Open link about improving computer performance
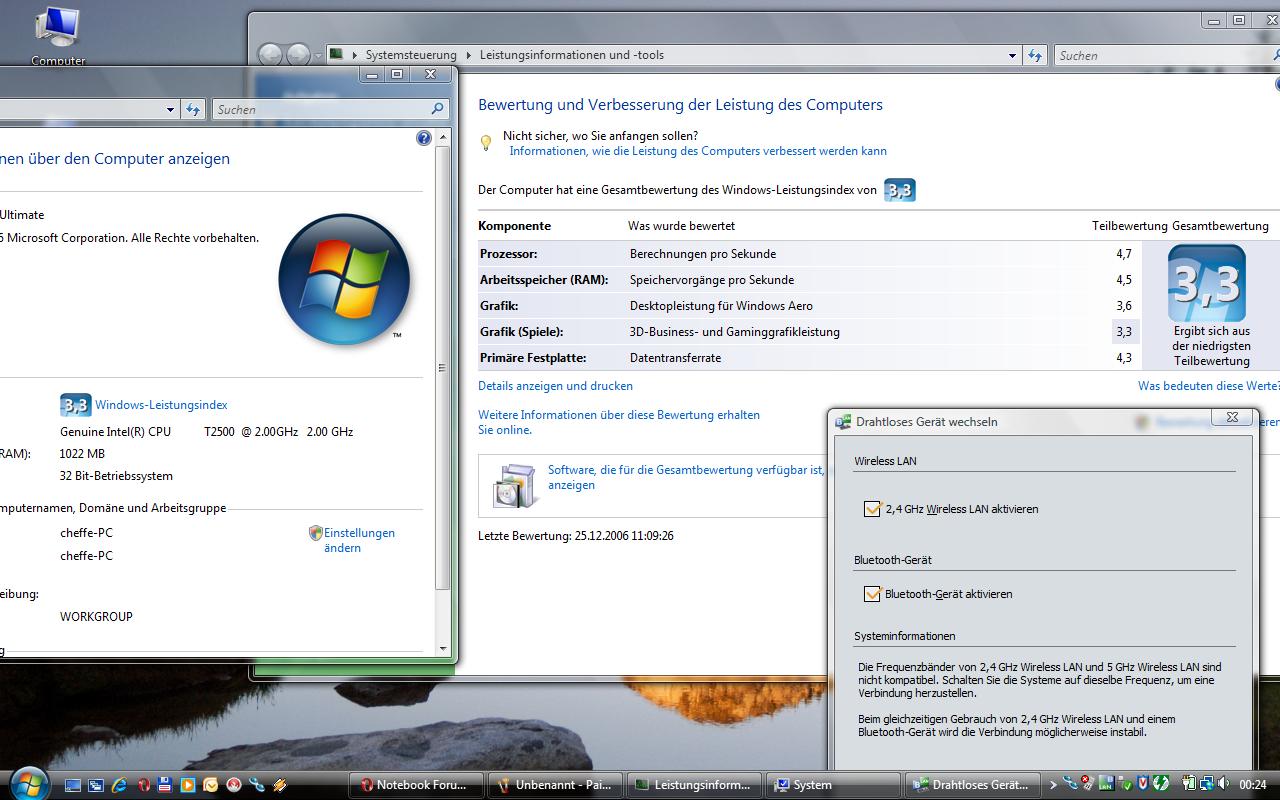Image resolution: width=1280 pixels, height=800 pixels. (698, 151)
